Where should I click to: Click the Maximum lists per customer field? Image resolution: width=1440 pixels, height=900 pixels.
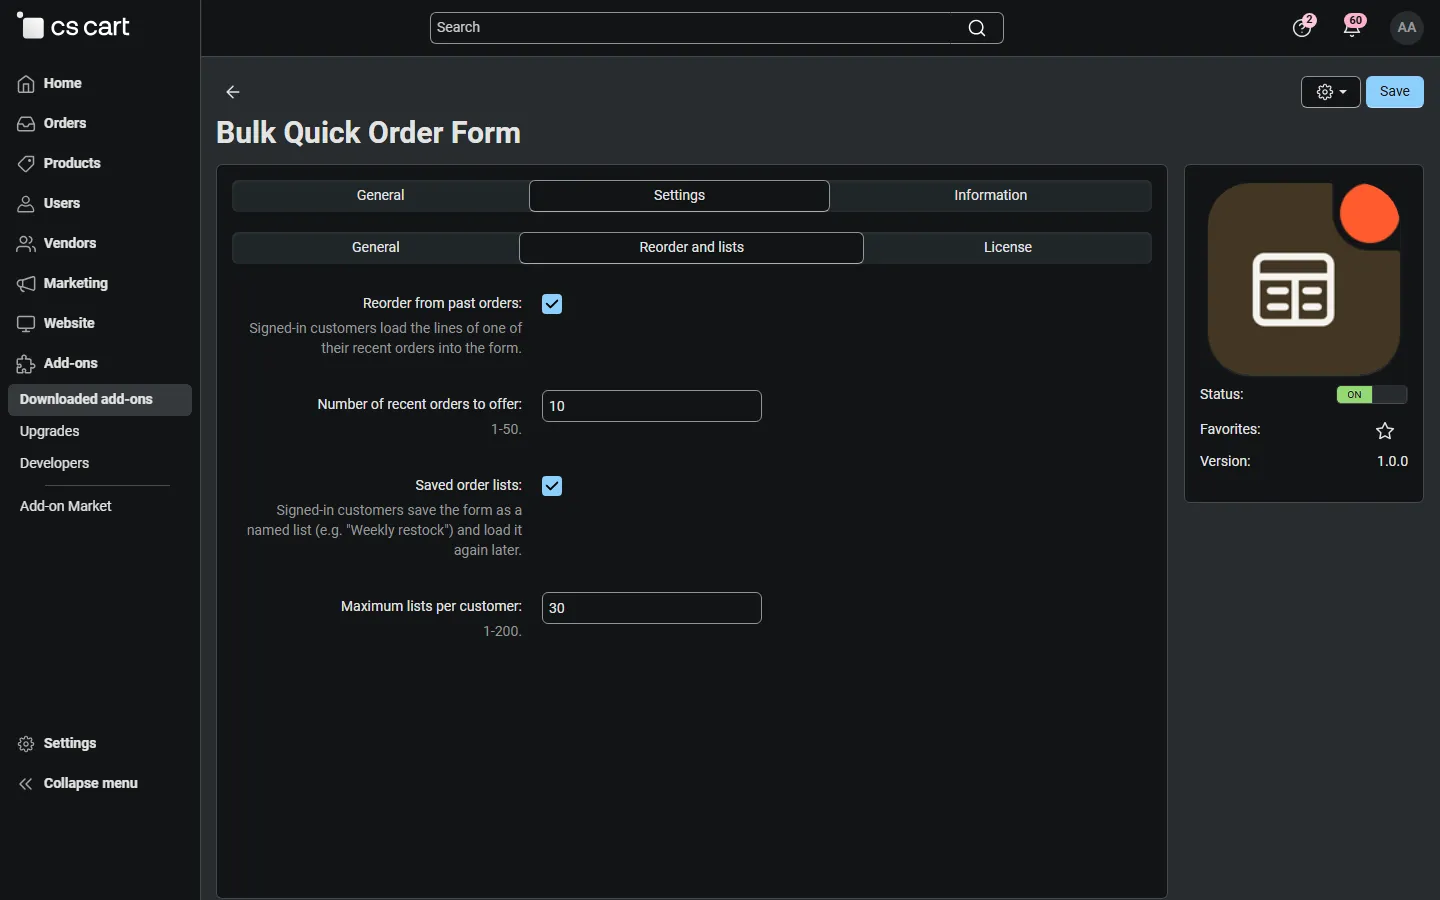[x=652, y=608]
